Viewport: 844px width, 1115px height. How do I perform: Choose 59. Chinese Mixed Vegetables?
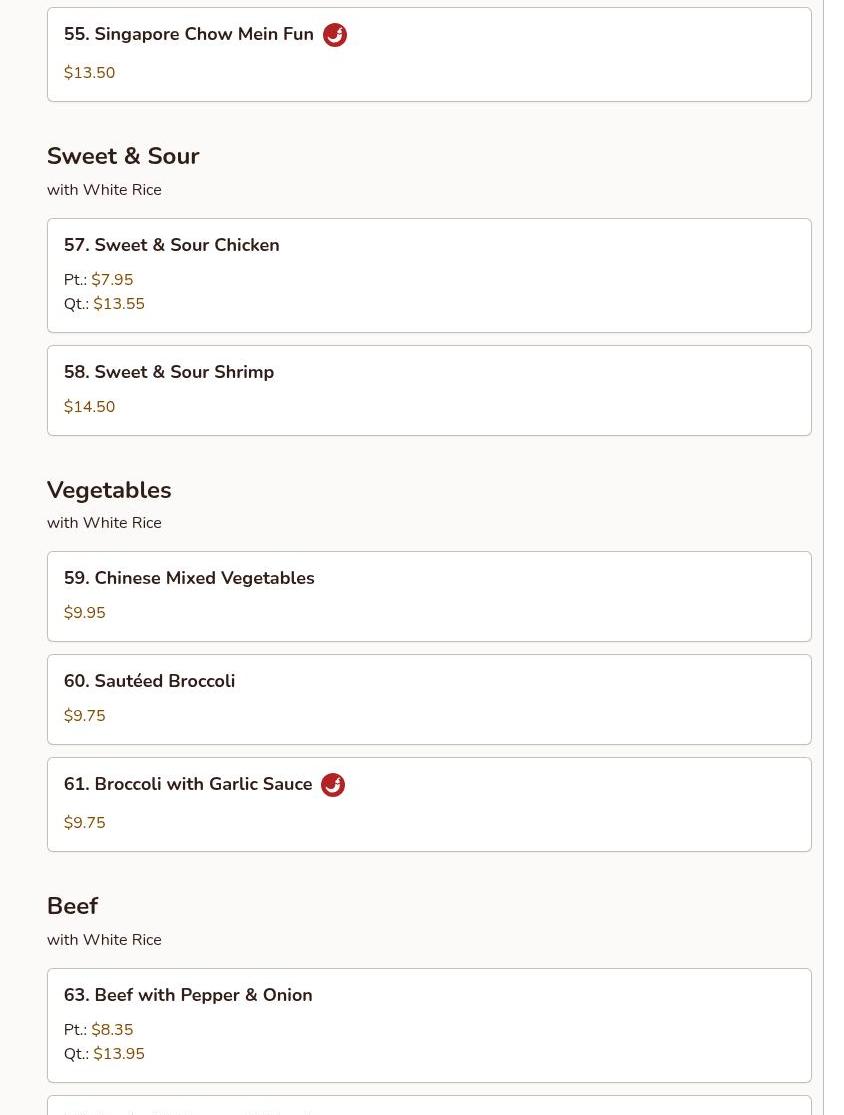pos(189,578)
